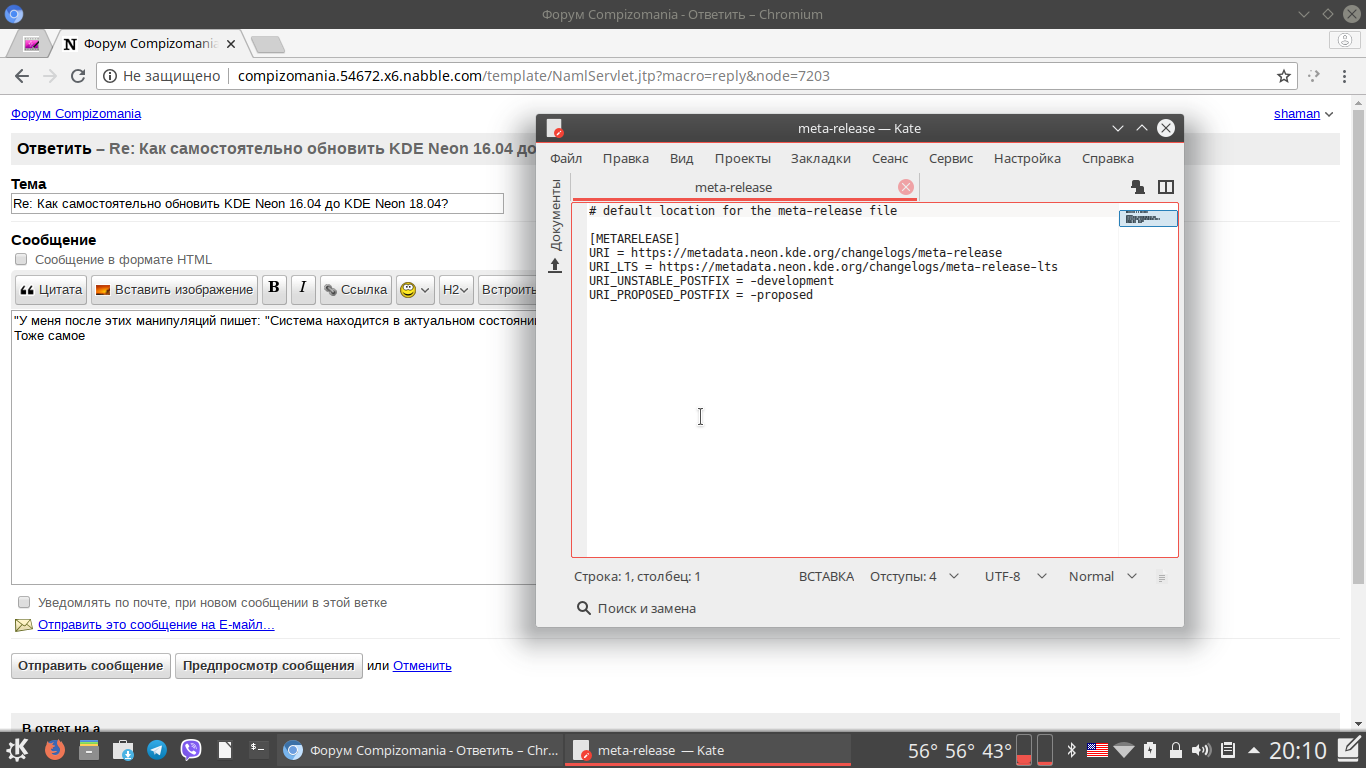Toggle bold formatting in message editor
Image resolution: width=1366 pixels, height=768 pixels.
click(274, 289)
